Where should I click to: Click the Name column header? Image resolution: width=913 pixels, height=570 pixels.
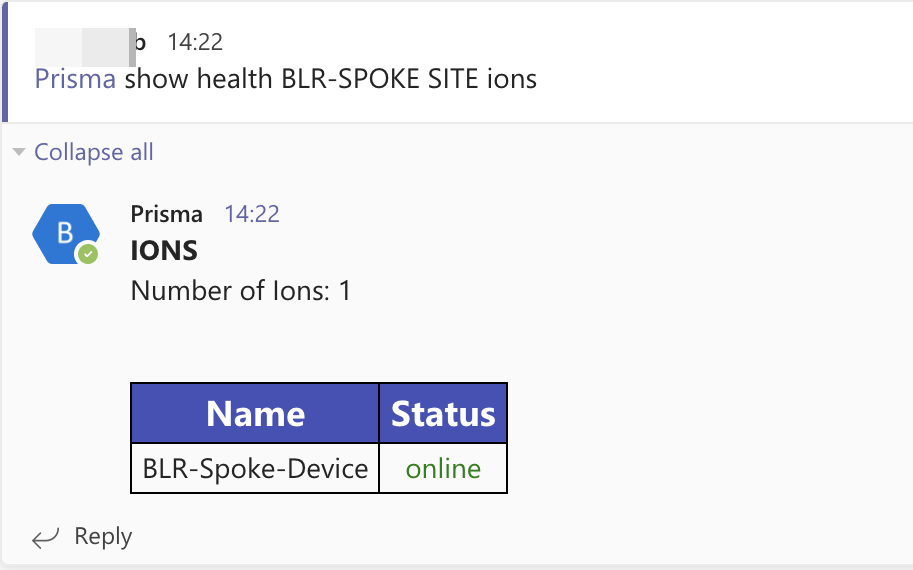[x=255, y=414]
